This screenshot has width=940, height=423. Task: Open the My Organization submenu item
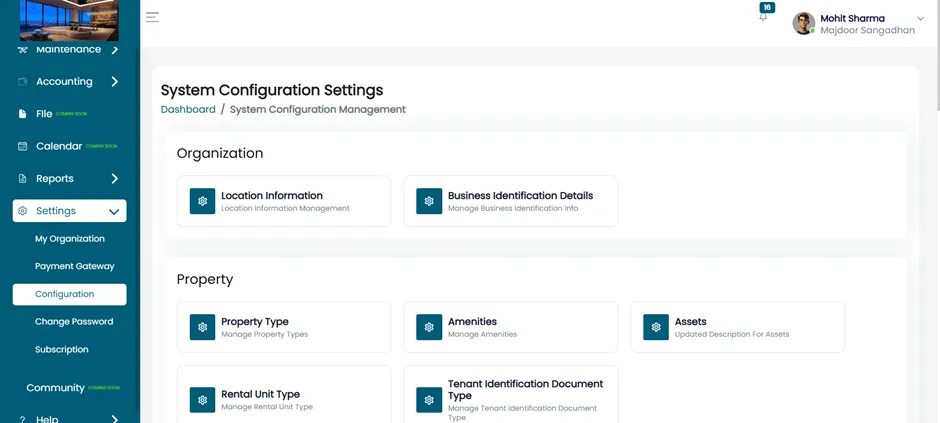point(70,238)
